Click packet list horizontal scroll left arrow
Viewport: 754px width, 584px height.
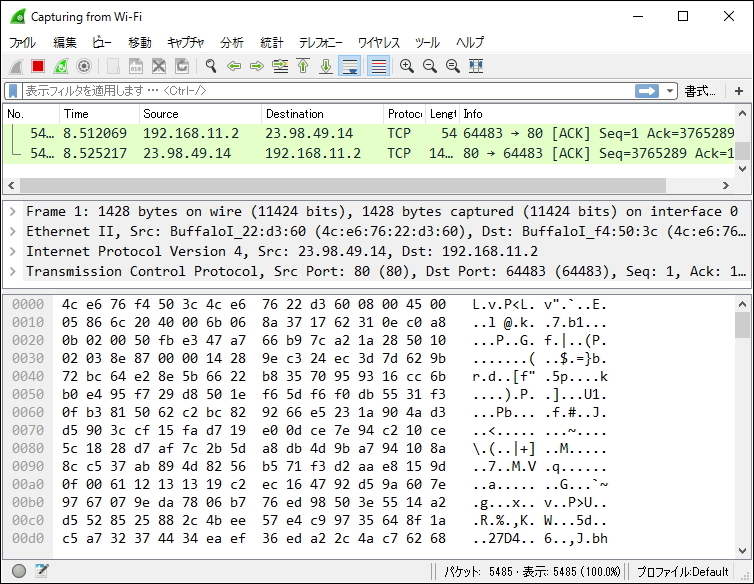click(11, 185)
